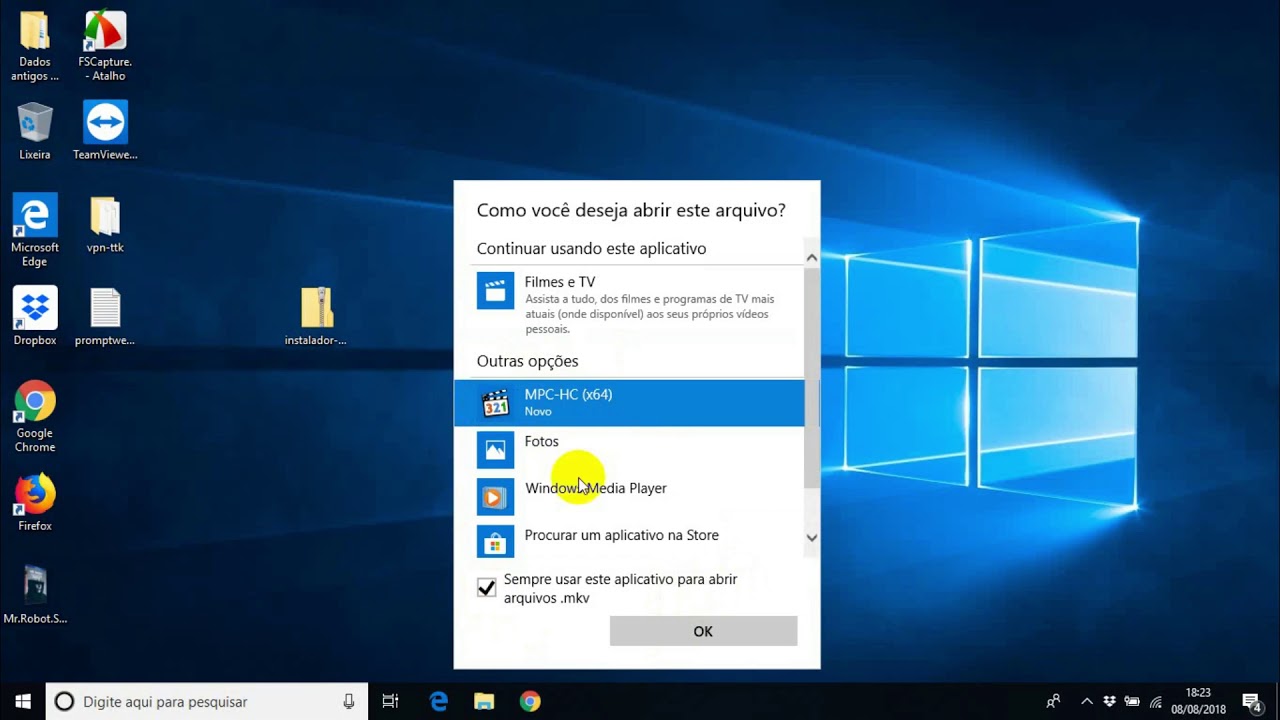The image size is (1280, 720).
Task: Open Lixeira recycle bin on desktop
Action: click(35, 131)
